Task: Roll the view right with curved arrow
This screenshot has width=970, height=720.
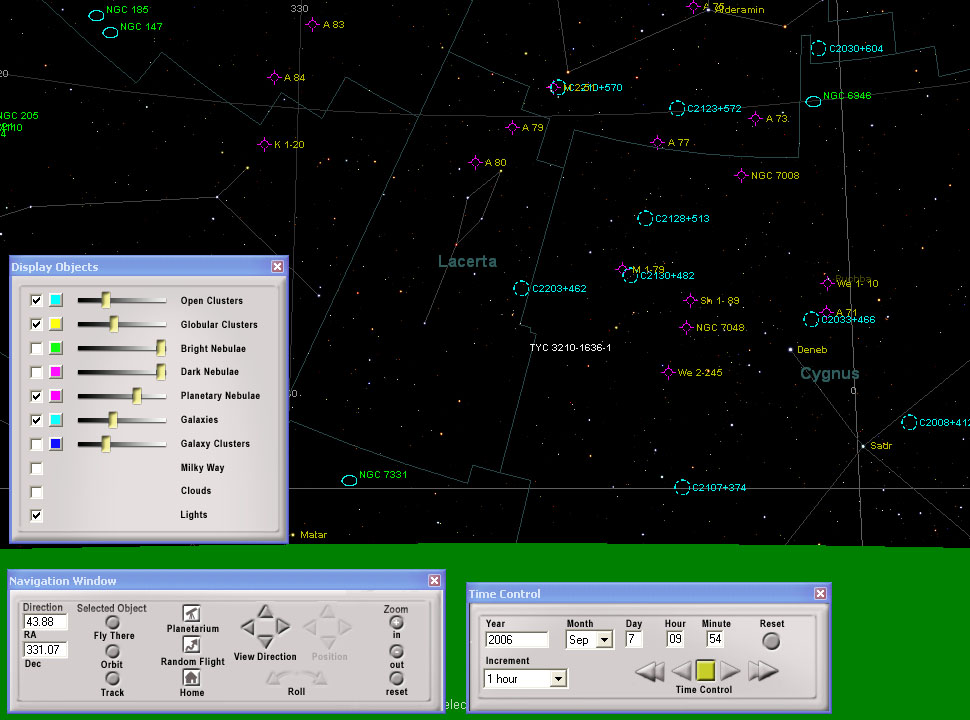Action: pyautogui.click(x=314, y=679)
